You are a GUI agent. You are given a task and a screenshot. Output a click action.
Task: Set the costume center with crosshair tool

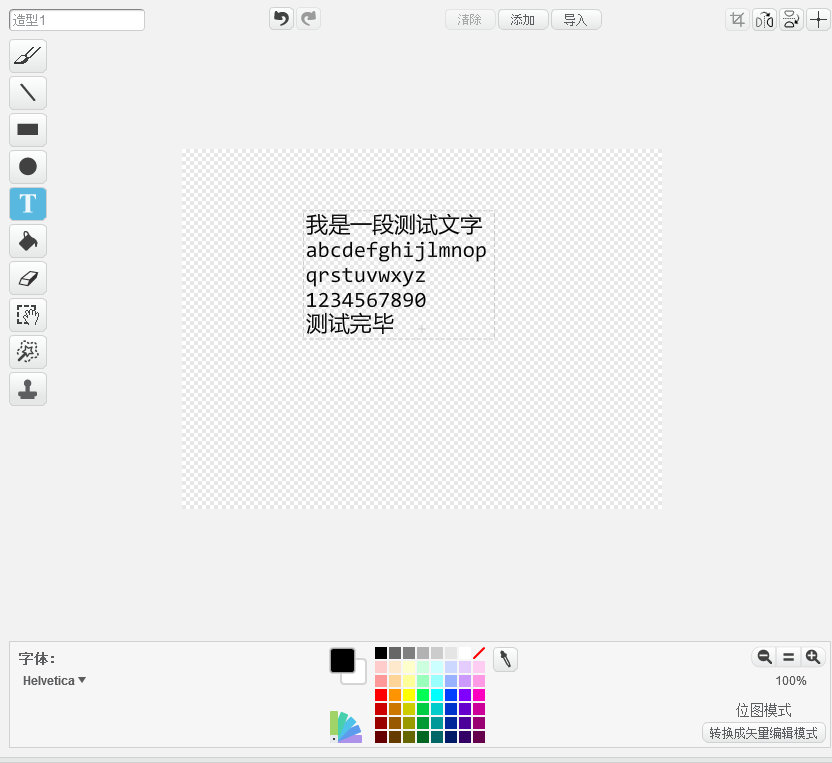pyautogui.click(x=818, y=19)
